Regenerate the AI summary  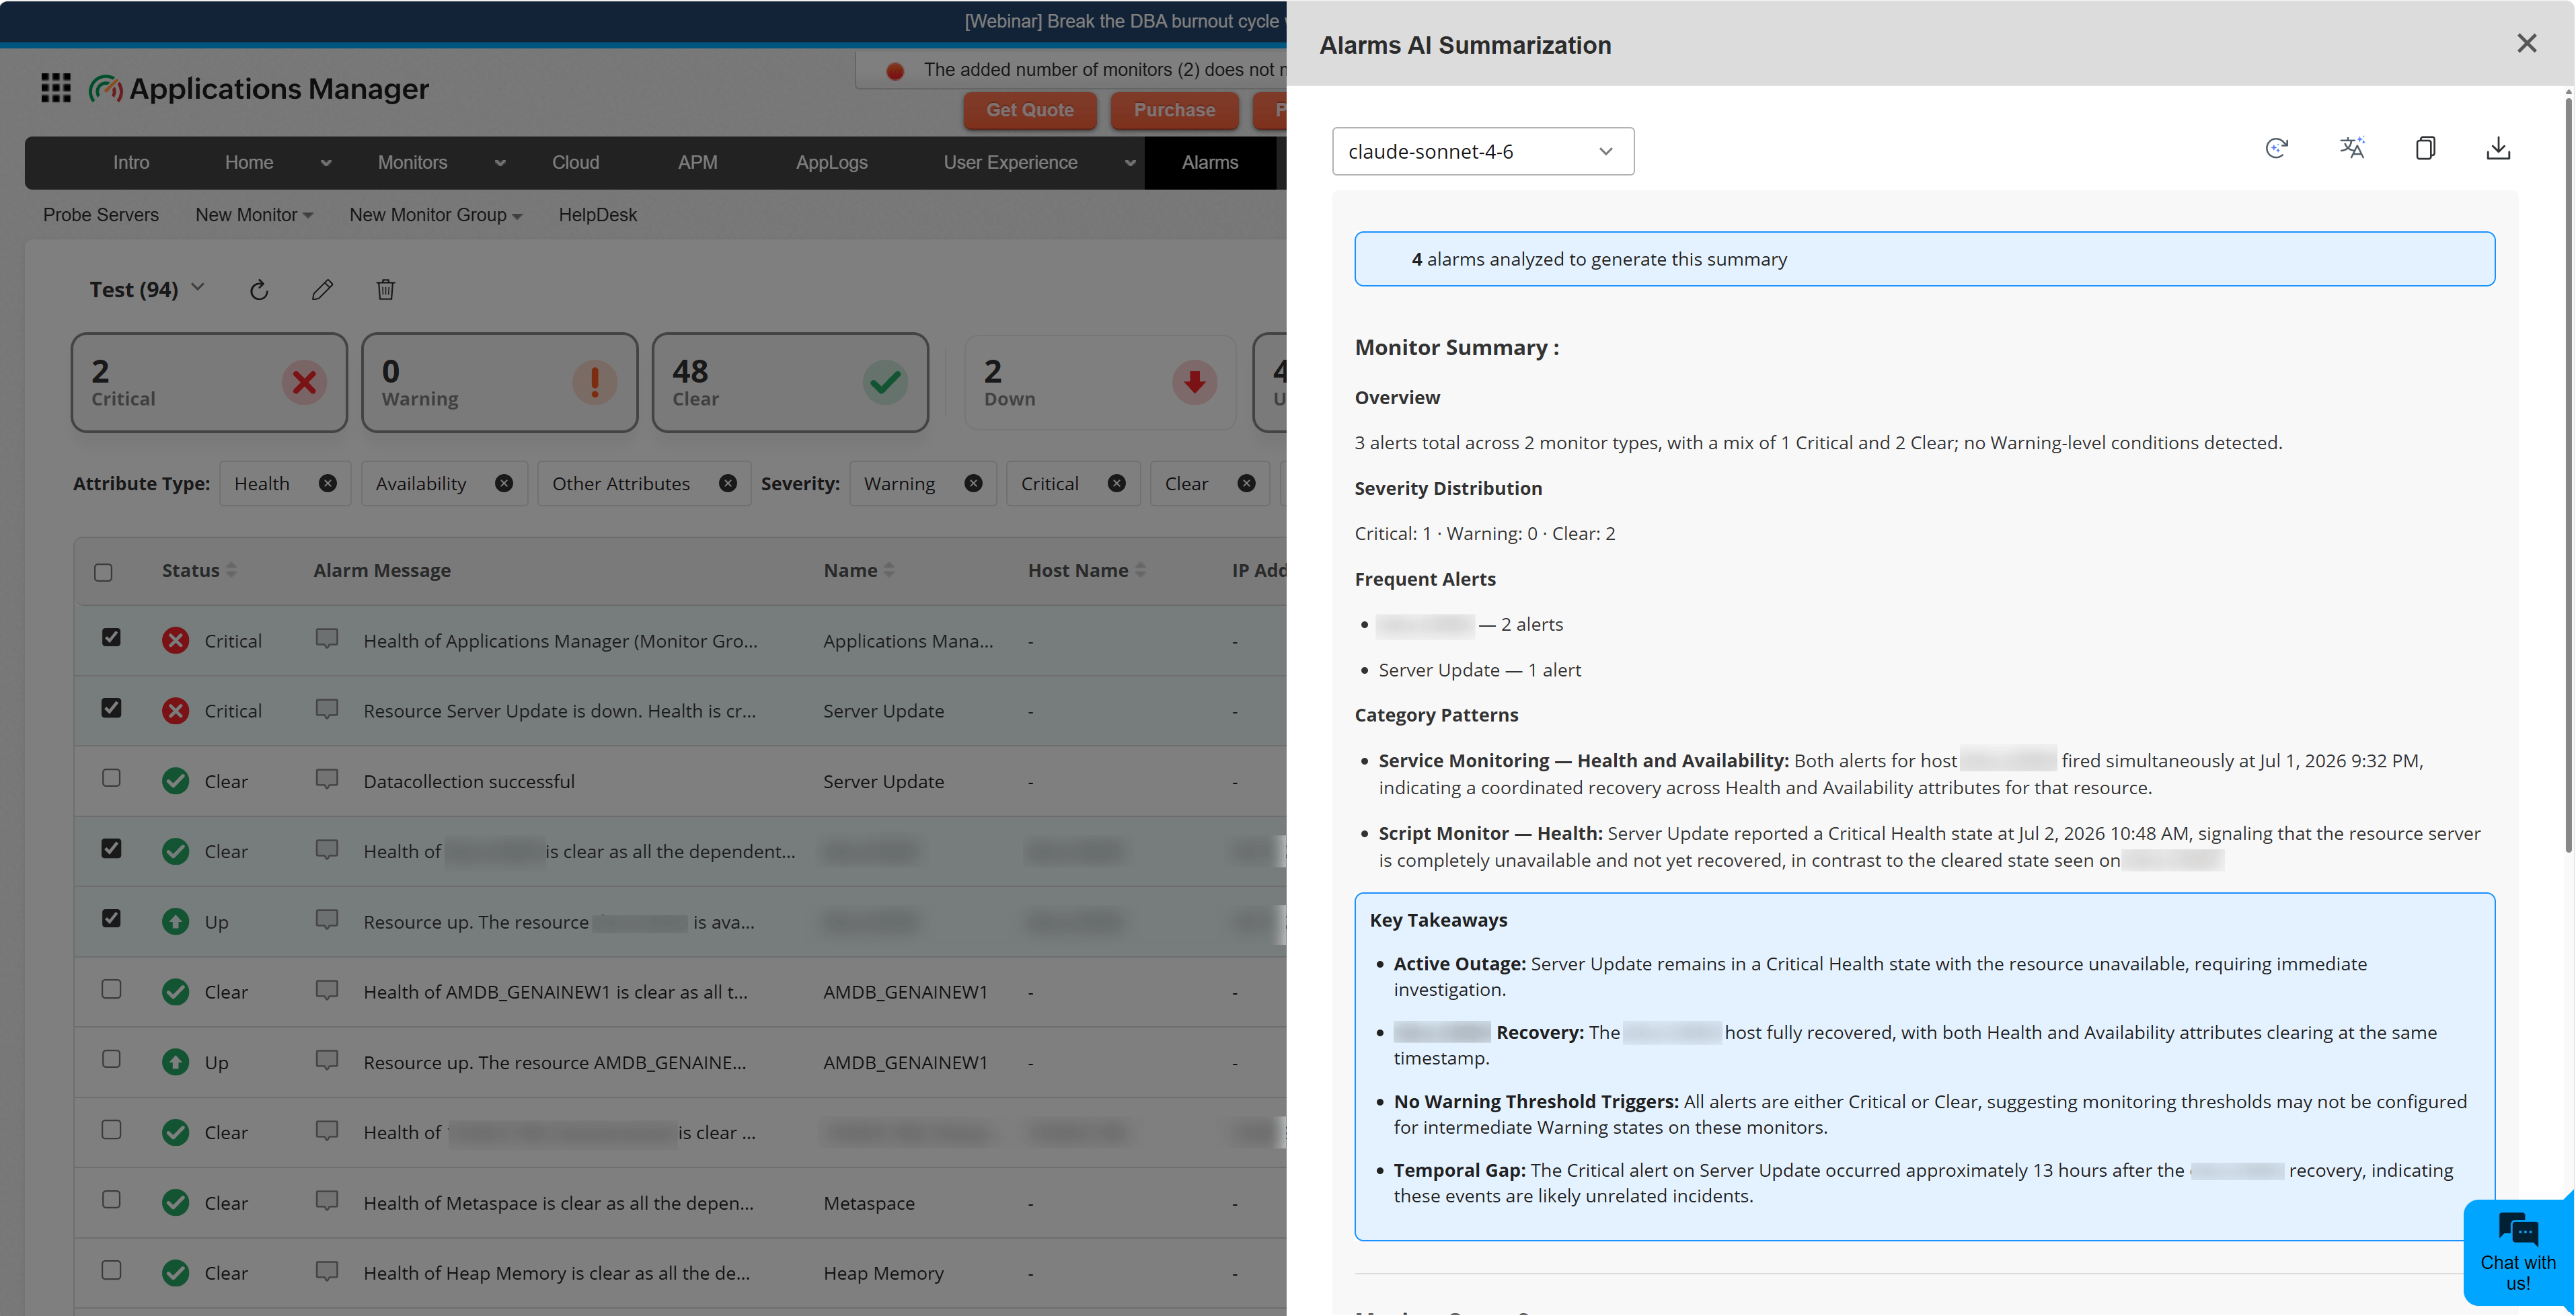click(x=2277, y=149)
